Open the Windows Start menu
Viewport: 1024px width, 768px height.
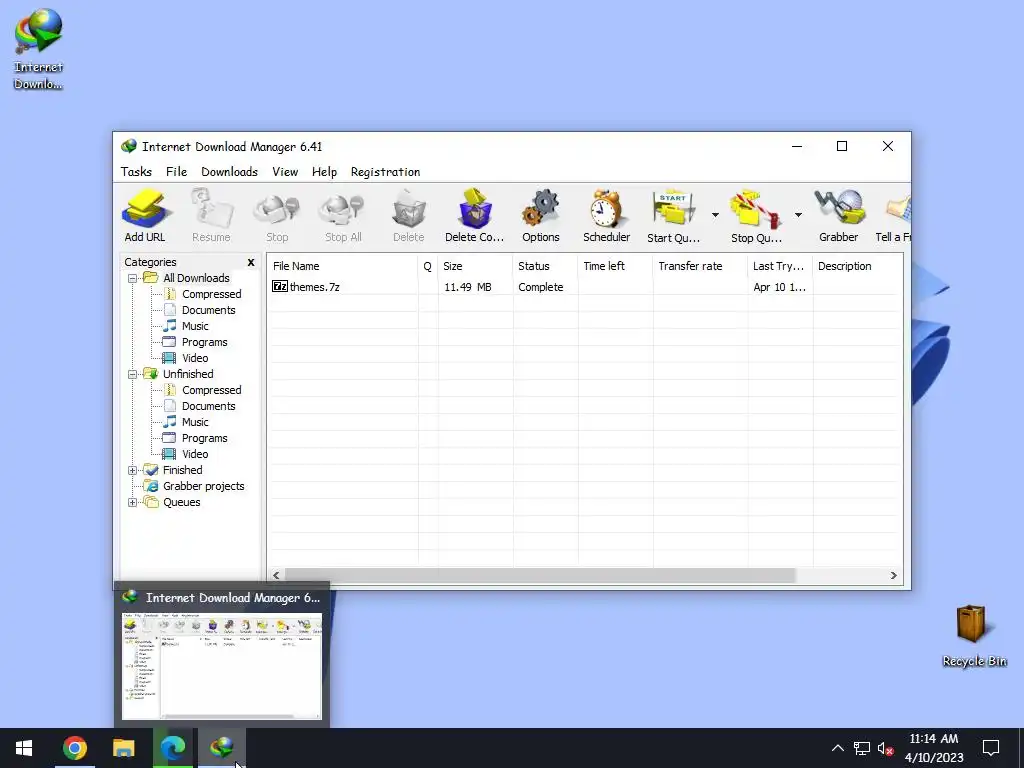pyautogui.click(x=24, y=748)
